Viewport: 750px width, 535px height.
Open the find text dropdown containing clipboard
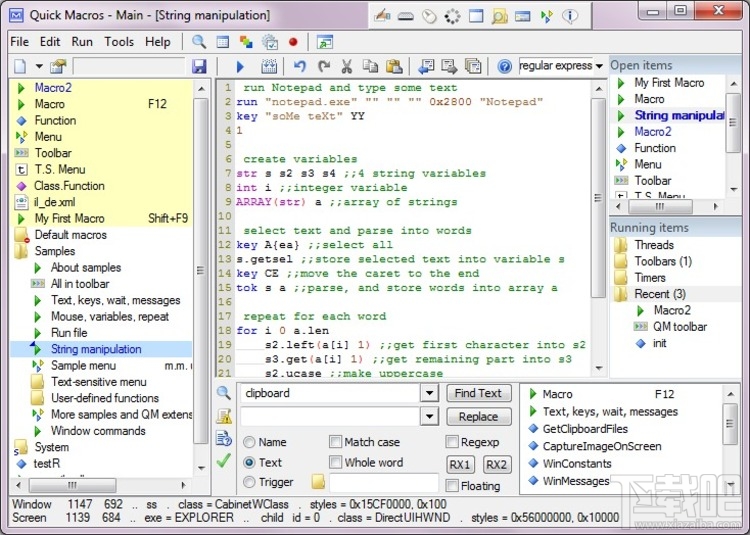point(430,393)
